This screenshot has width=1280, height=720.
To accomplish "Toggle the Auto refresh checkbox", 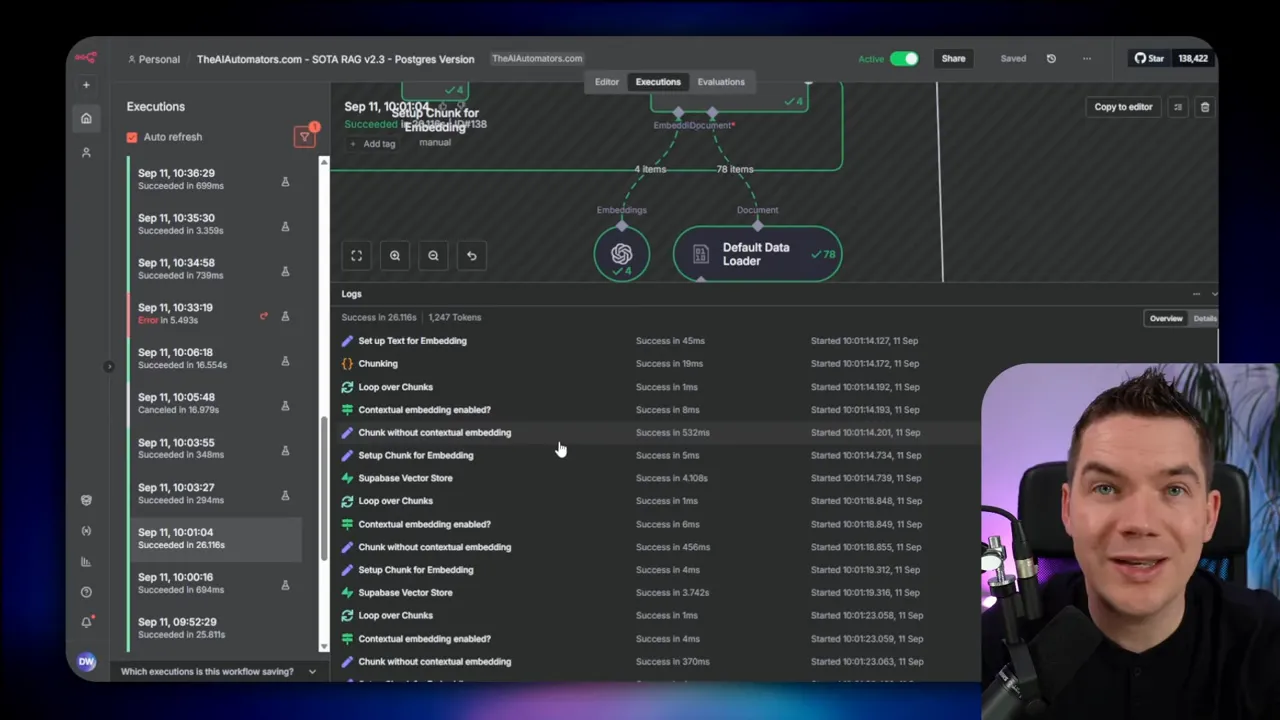I will click(132, 137).
